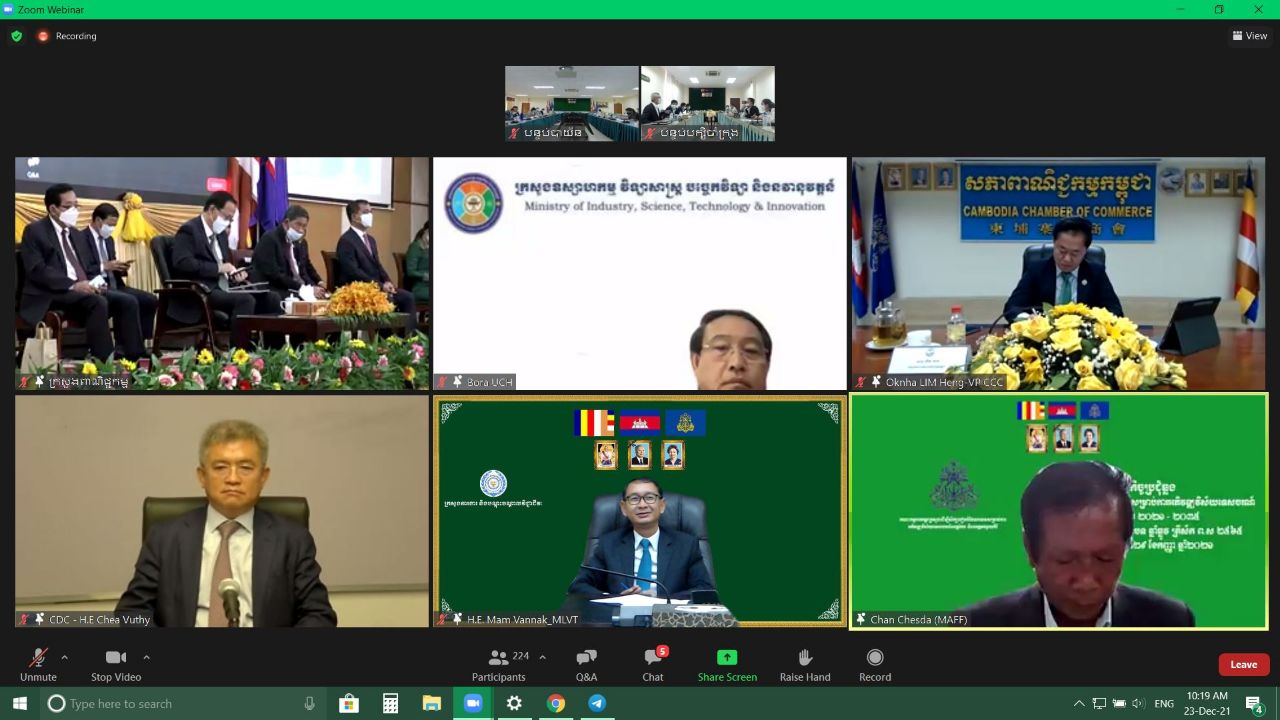Screen dimensions: 1280x720
Task: Select CDC - H.E Chea Vuthy video tile
Action: pyautogui.click(x=222, y=511)
